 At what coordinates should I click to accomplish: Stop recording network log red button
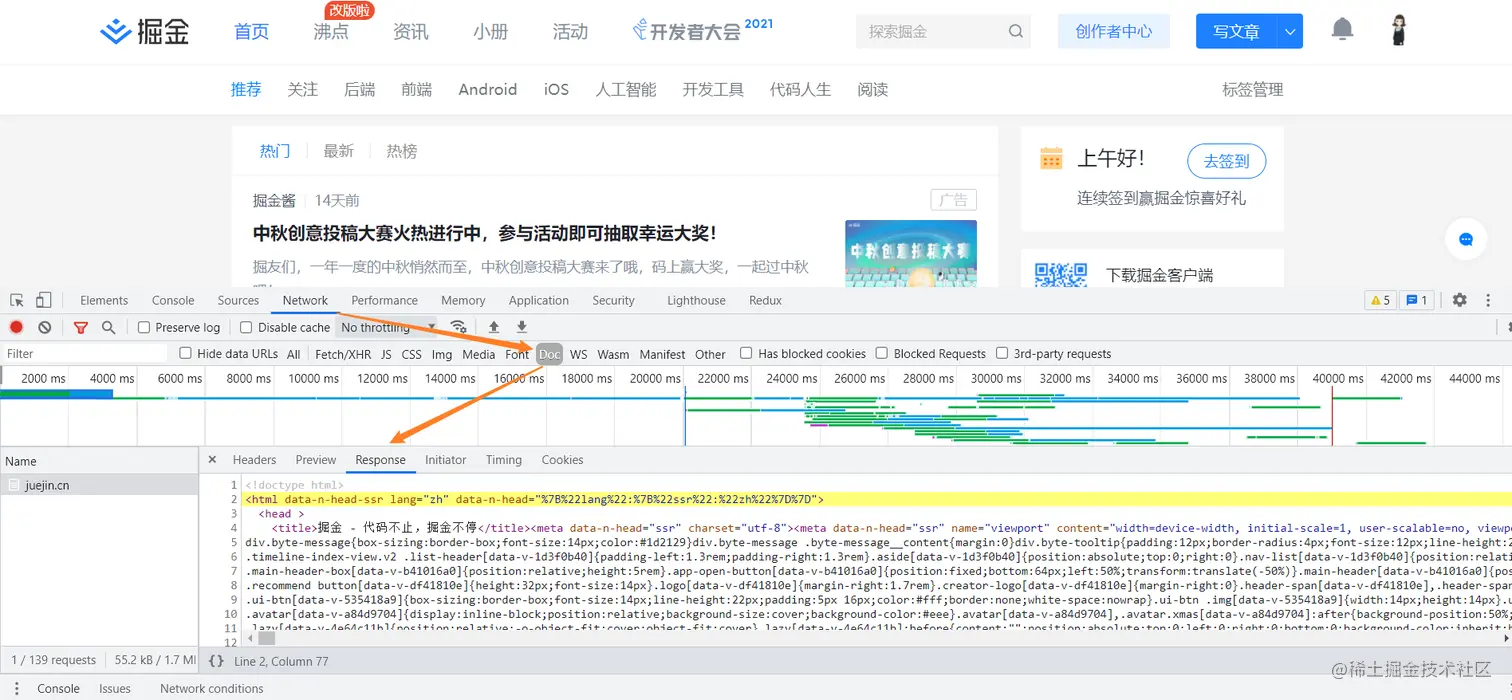click(x=16, y=327)
